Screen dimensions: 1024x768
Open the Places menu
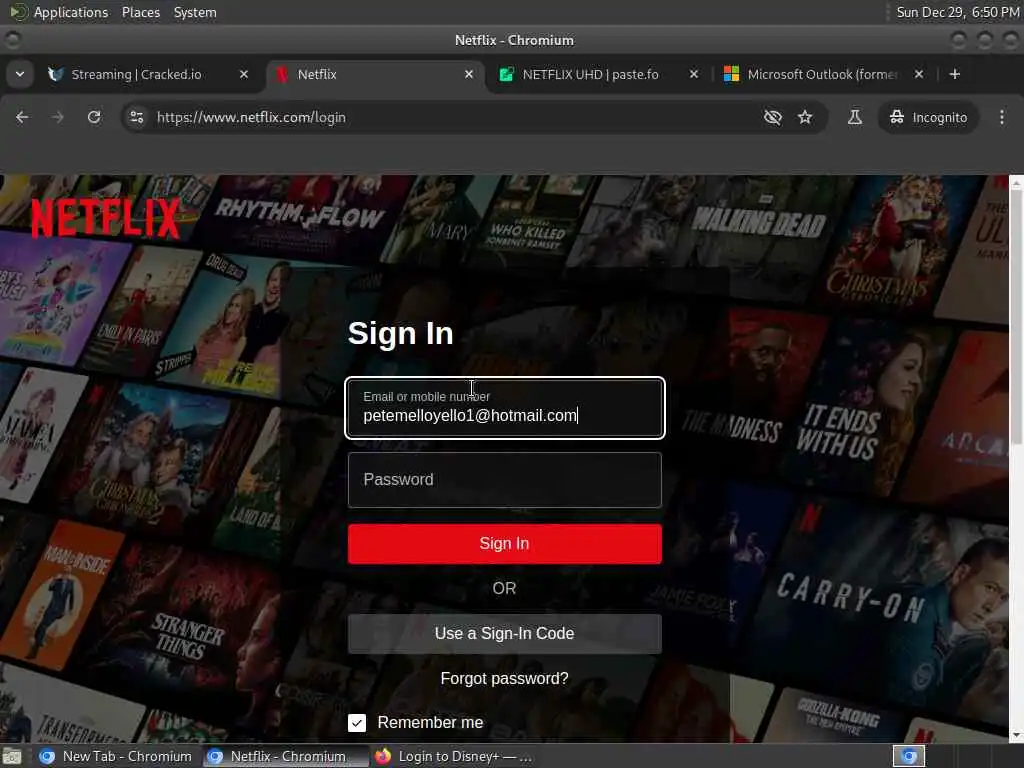tap(140, 12)
